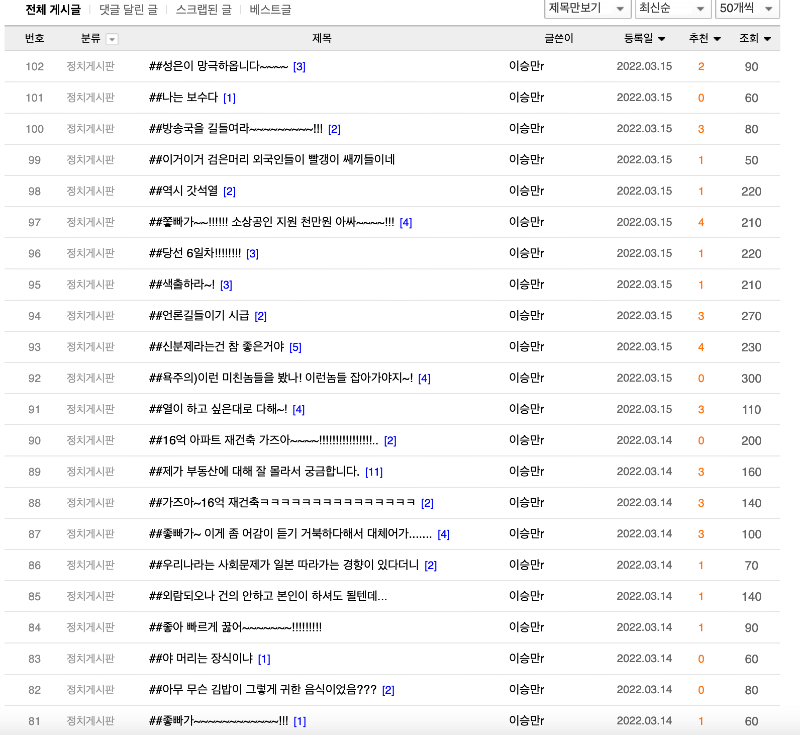Switch to the 전체 게시글 tab

click(x=53, y=10)
